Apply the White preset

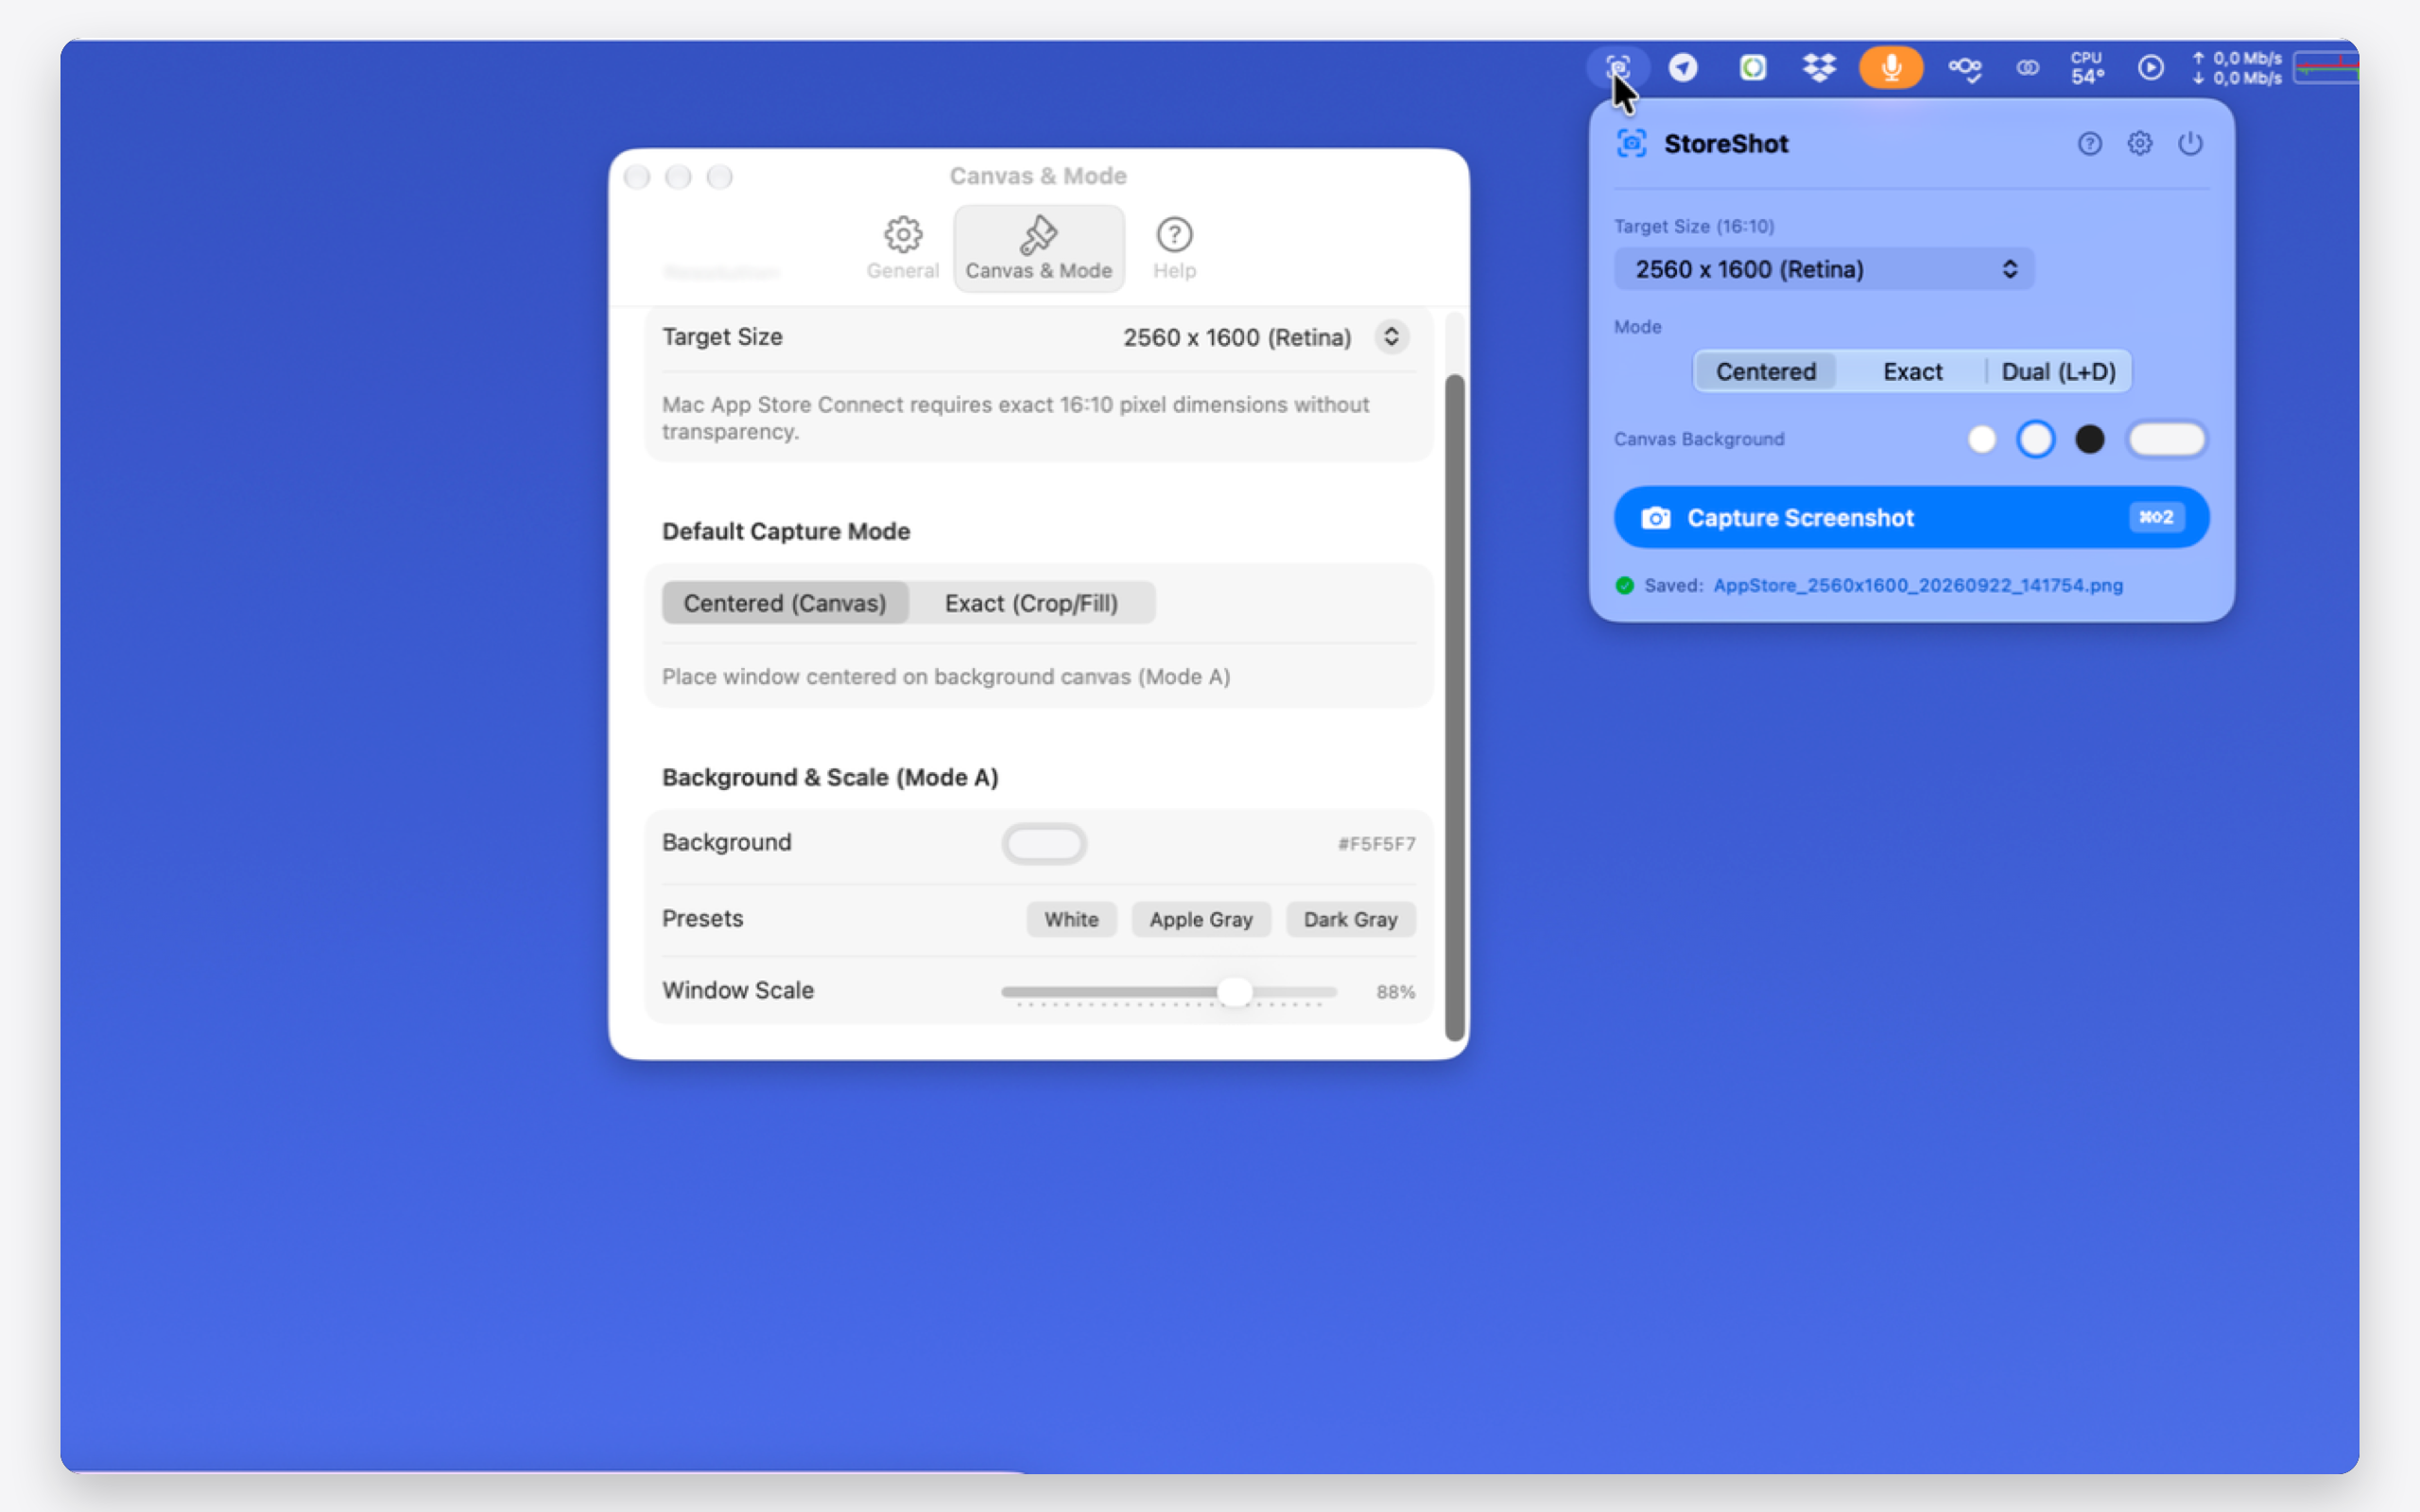[x=1071, y=919]
